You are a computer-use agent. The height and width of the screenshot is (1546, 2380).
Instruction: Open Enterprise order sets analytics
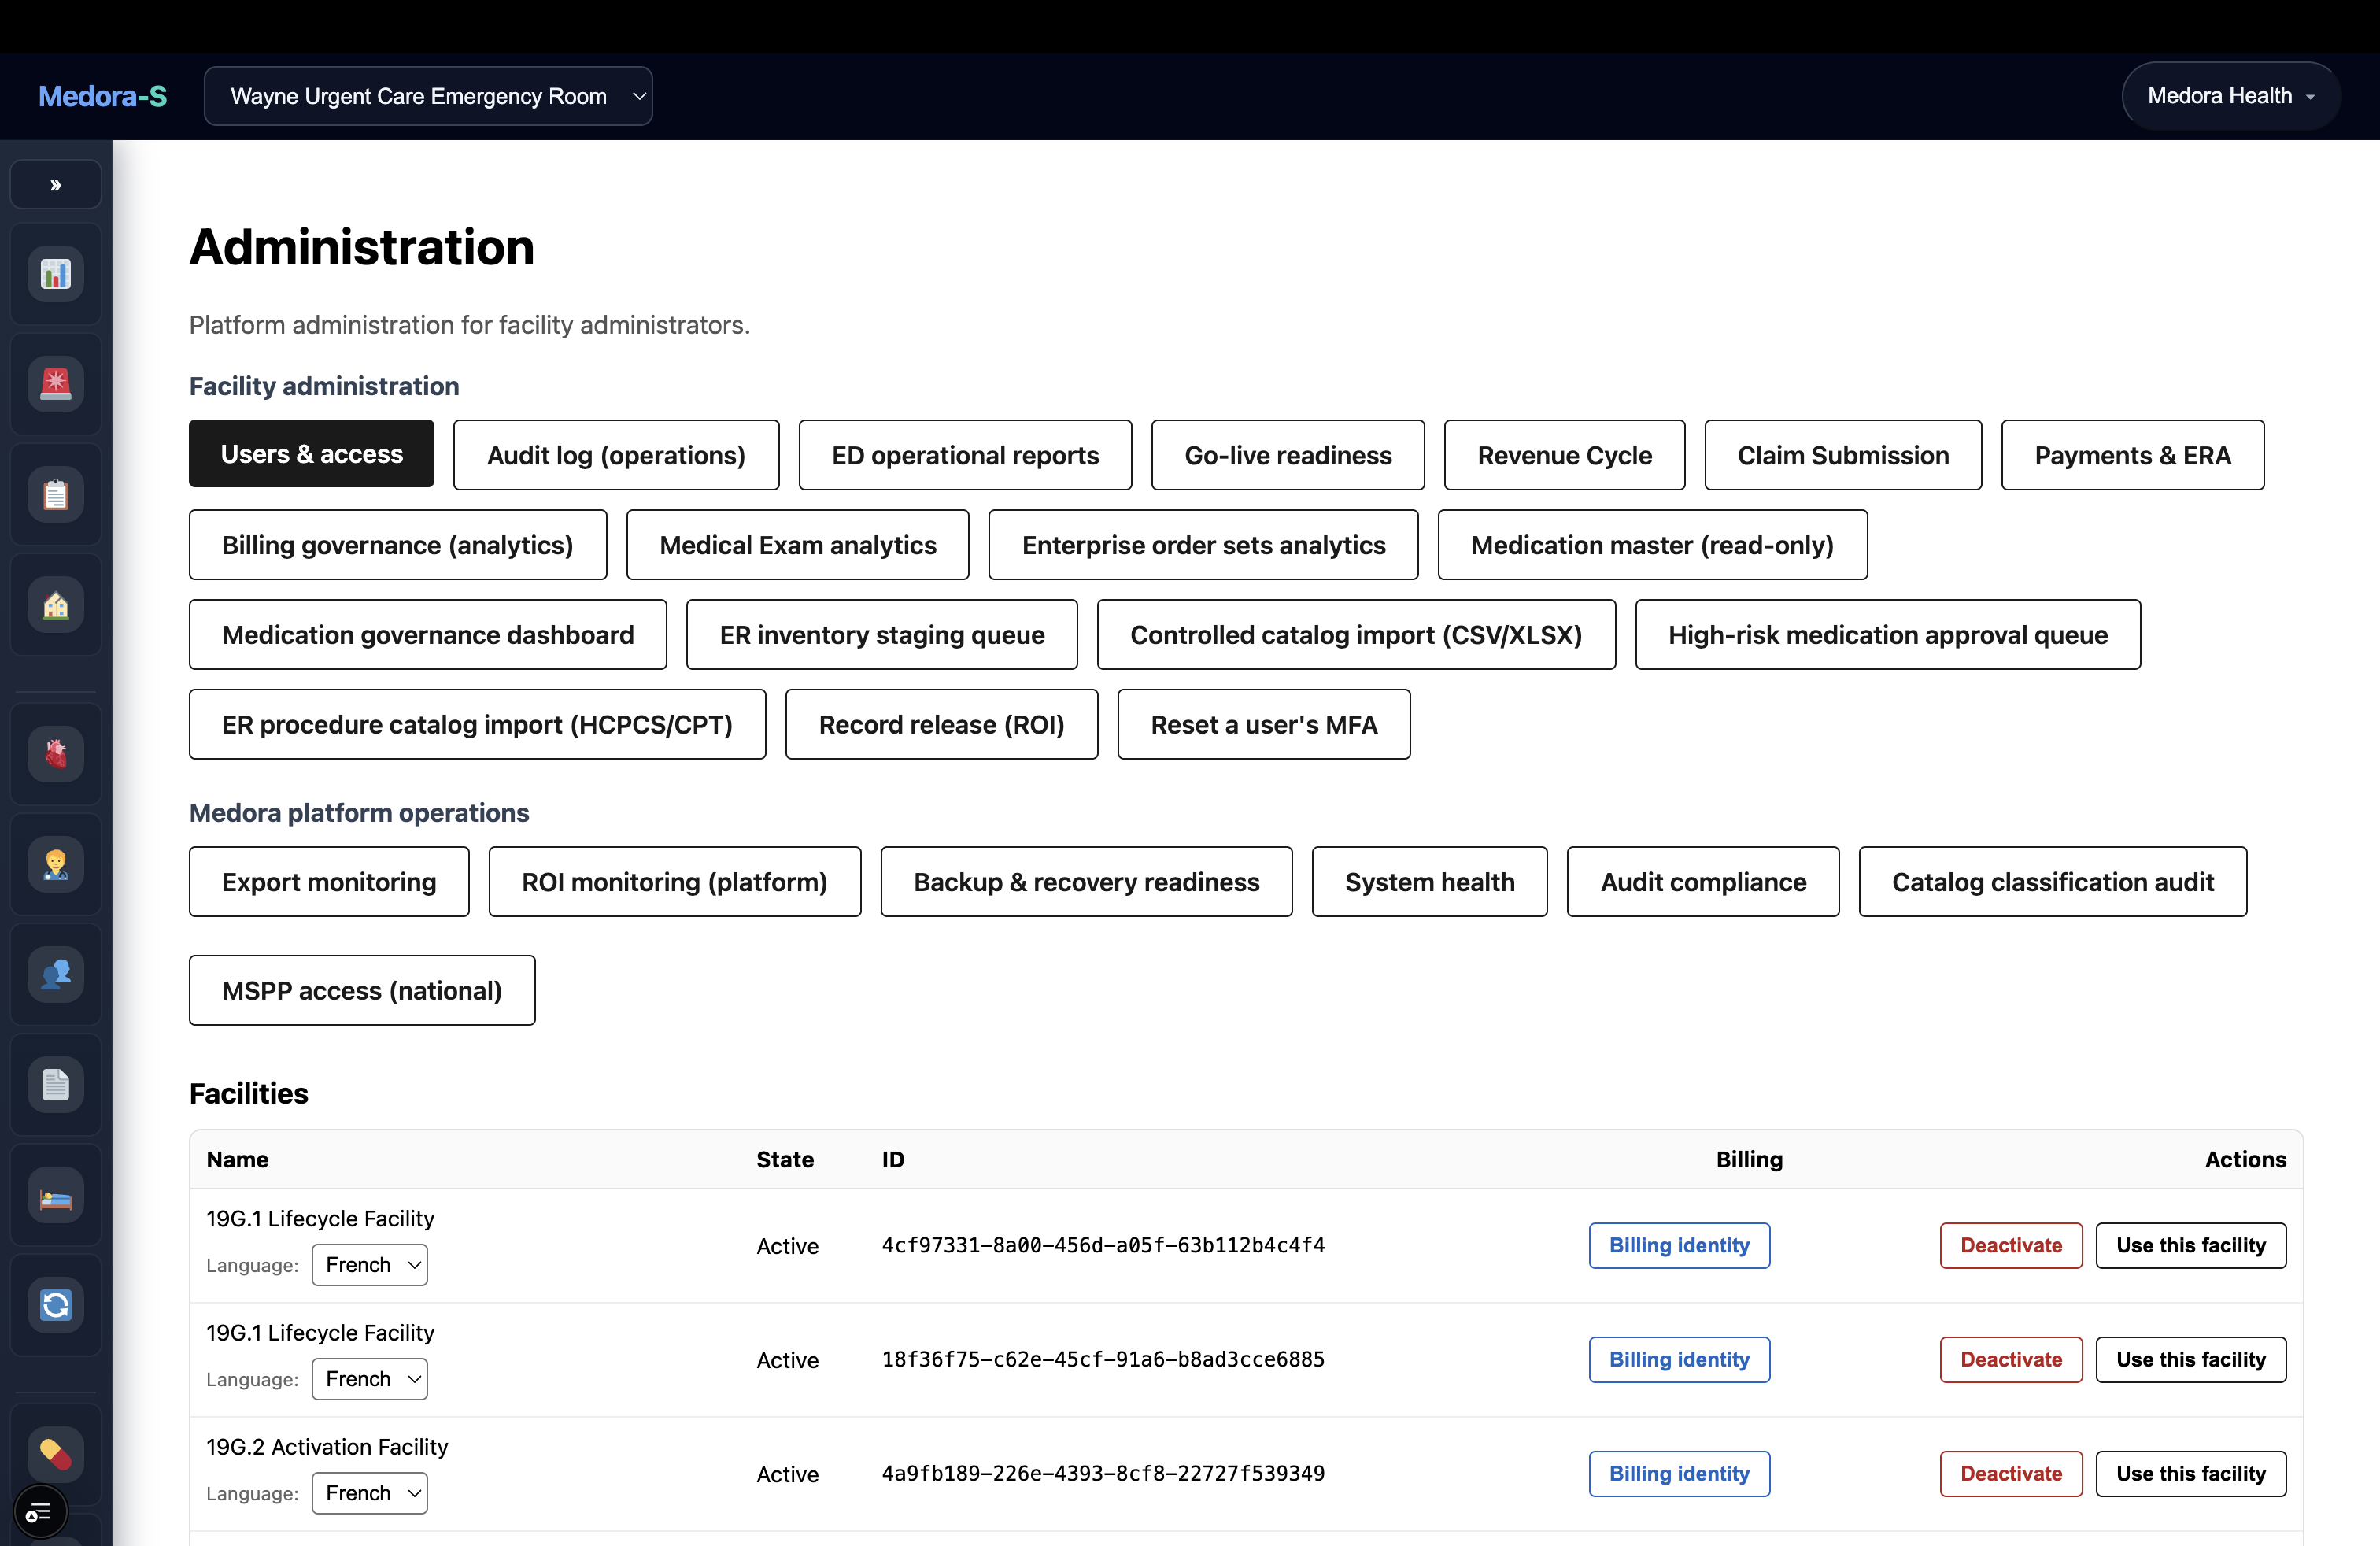[1203, 545]
